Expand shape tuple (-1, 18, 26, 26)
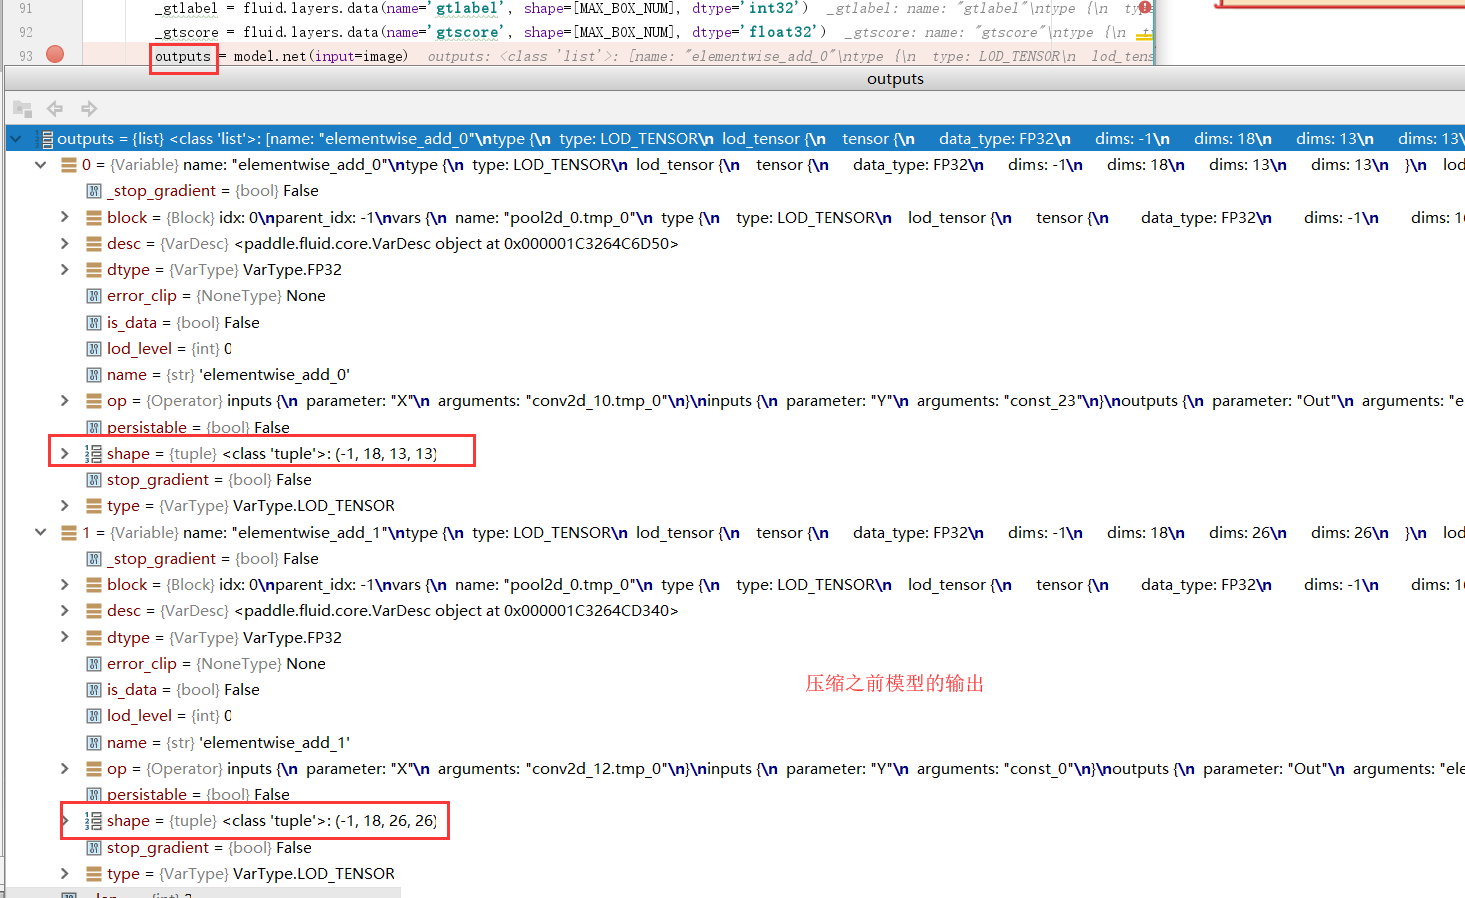 (x=64, y=820)
